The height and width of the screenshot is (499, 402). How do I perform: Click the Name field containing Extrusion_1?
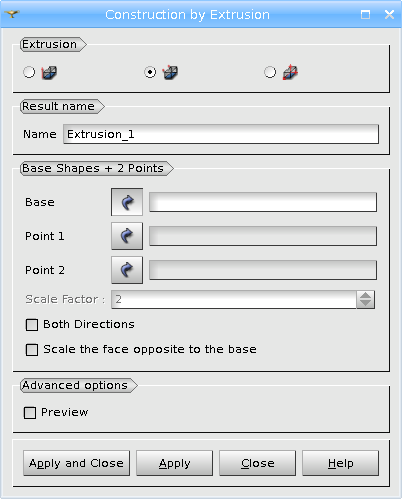pos(221,134)
